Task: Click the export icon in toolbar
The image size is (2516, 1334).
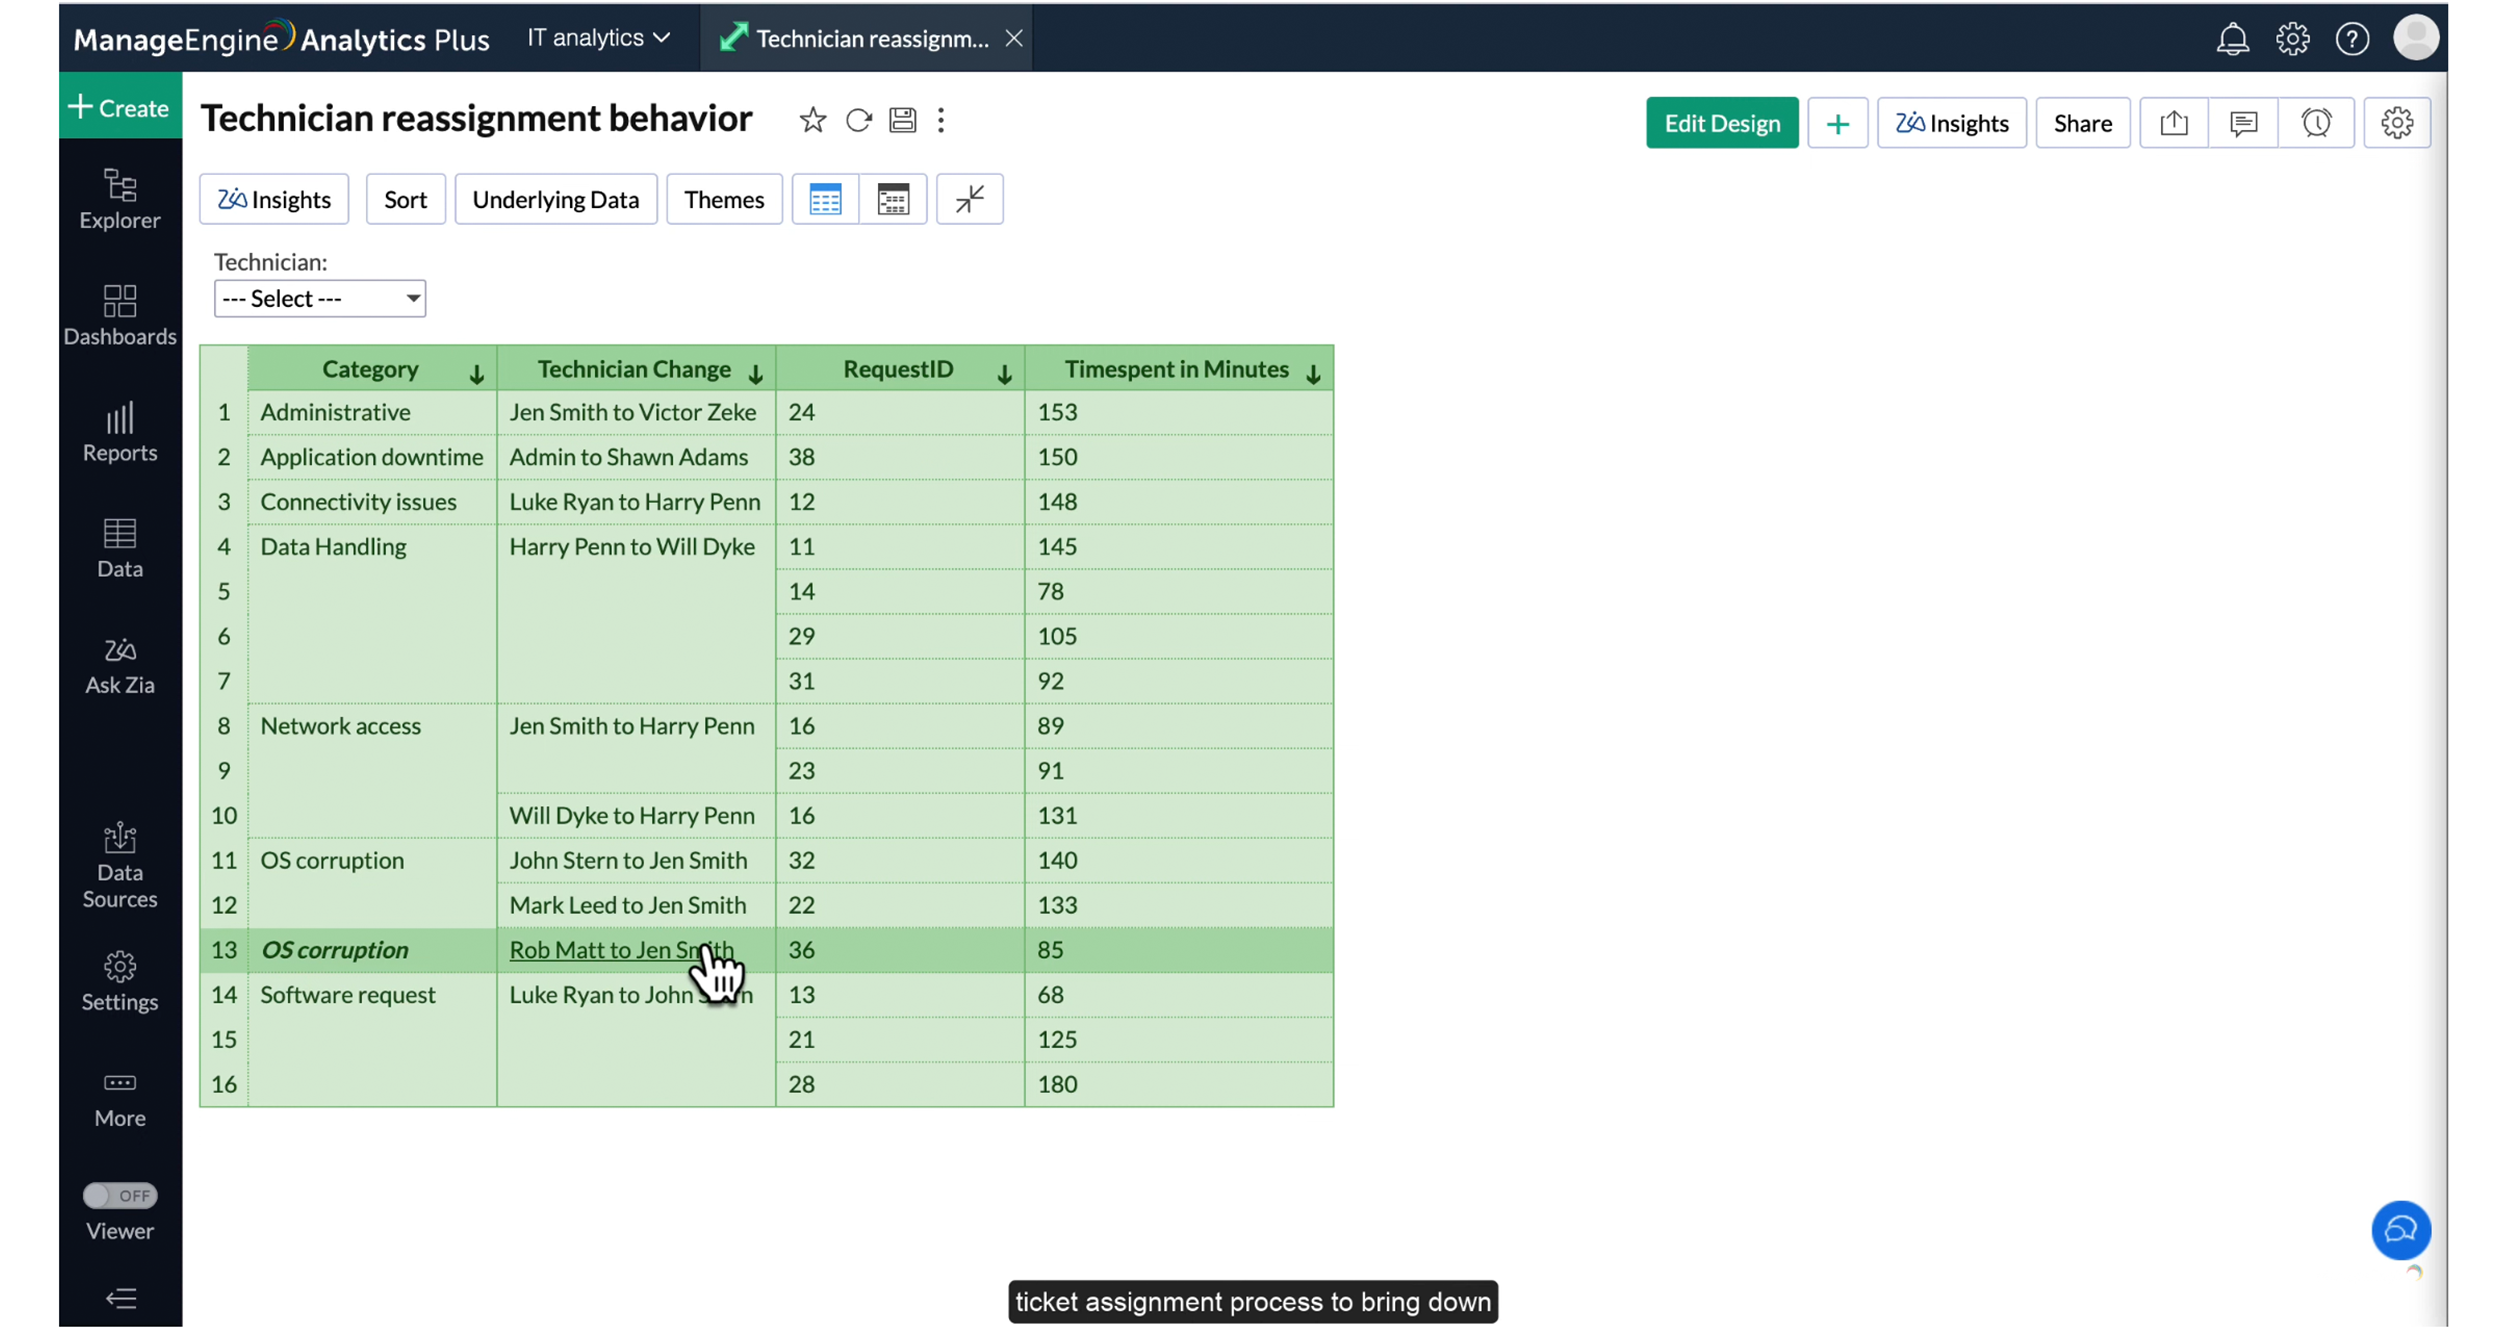Action: point(2173,123)
